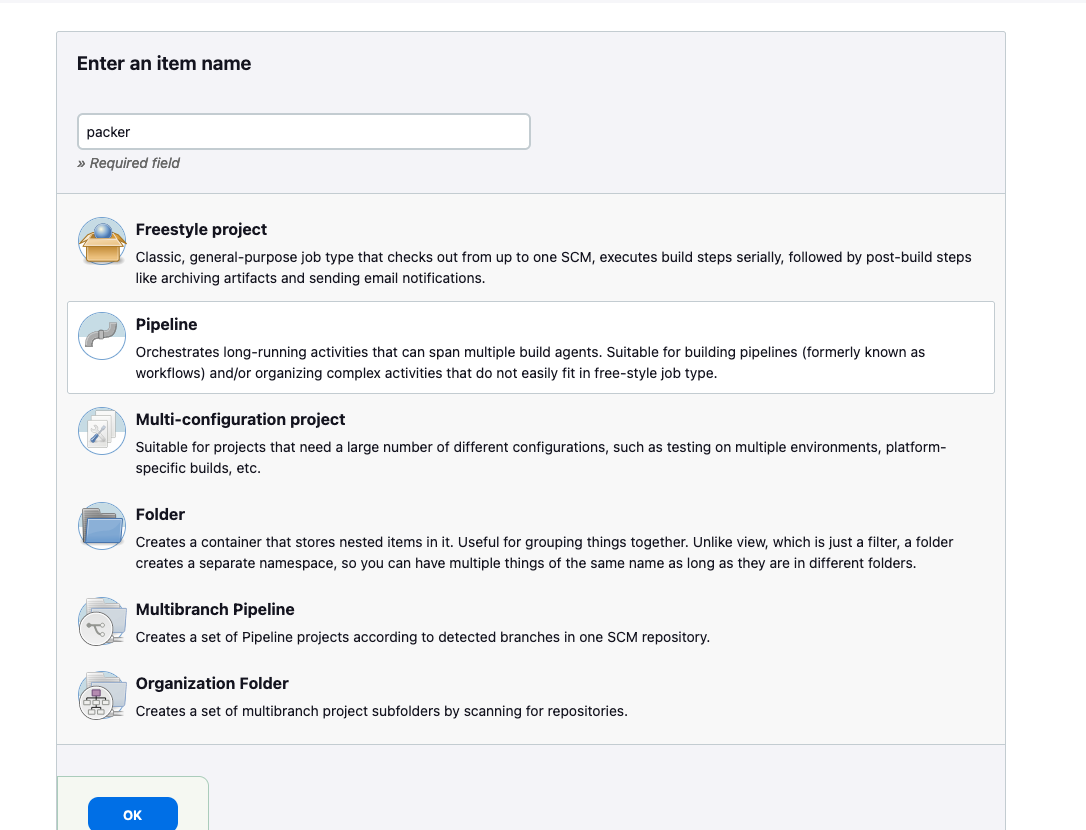Click the Enter an item name heading
Screen dimensions: 1086x830
tap(163, 63)
